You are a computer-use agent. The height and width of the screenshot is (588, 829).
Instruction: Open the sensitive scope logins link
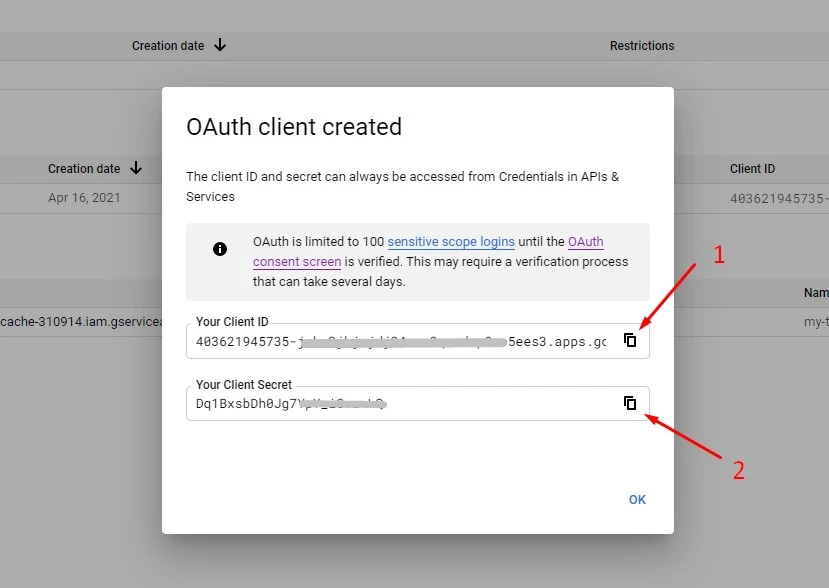[x=451, y=242]
